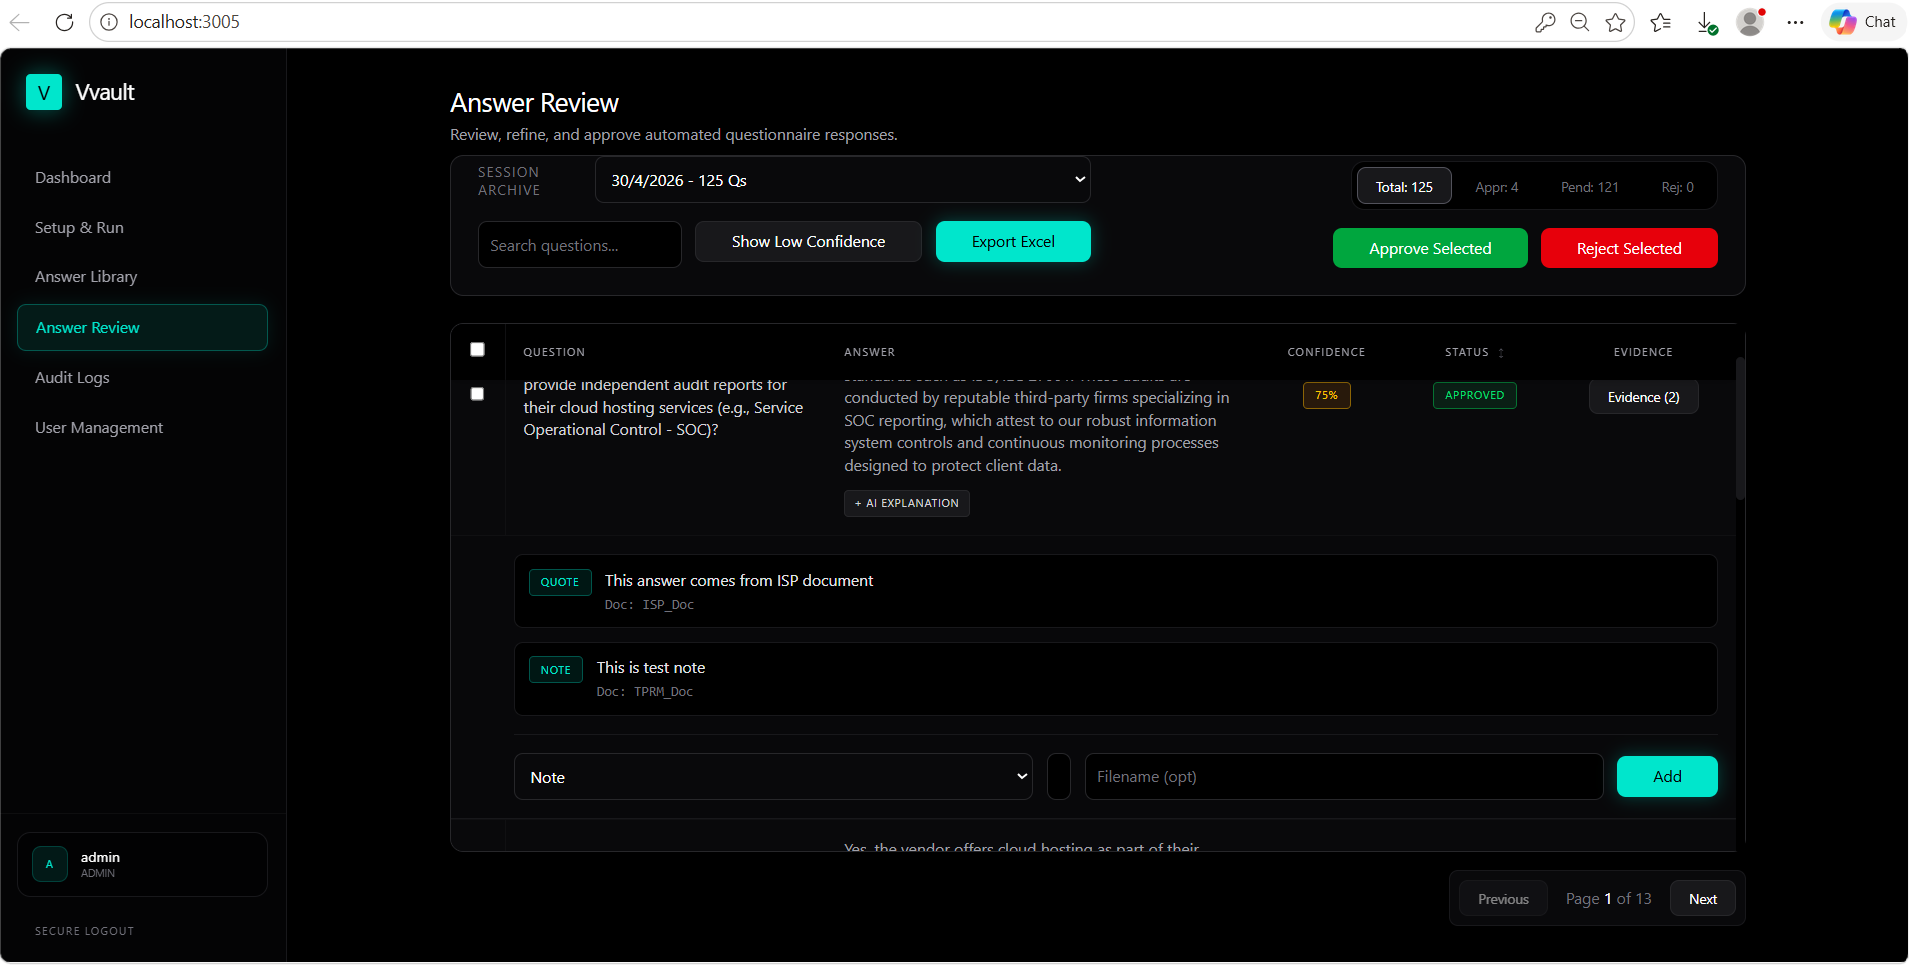Click Reject Selected button
1912x967 pixels.
point(1629,248)
